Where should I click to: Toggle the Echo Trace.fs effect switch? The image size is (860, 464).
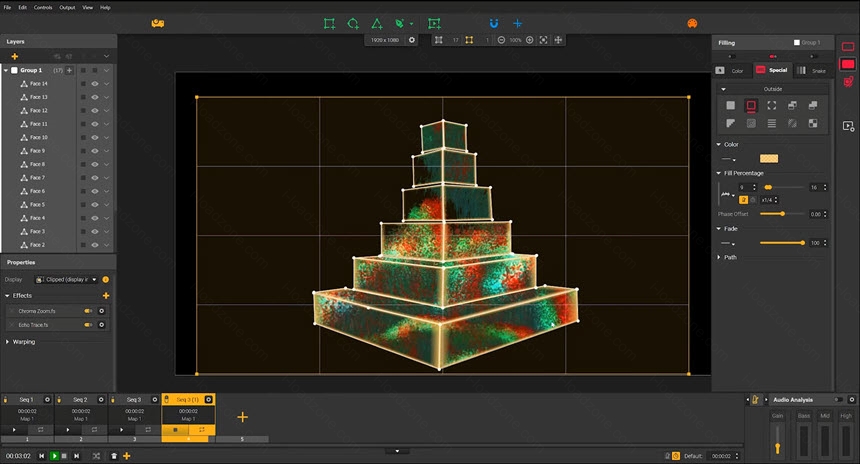pyautogui.click(x=88, y=325)
